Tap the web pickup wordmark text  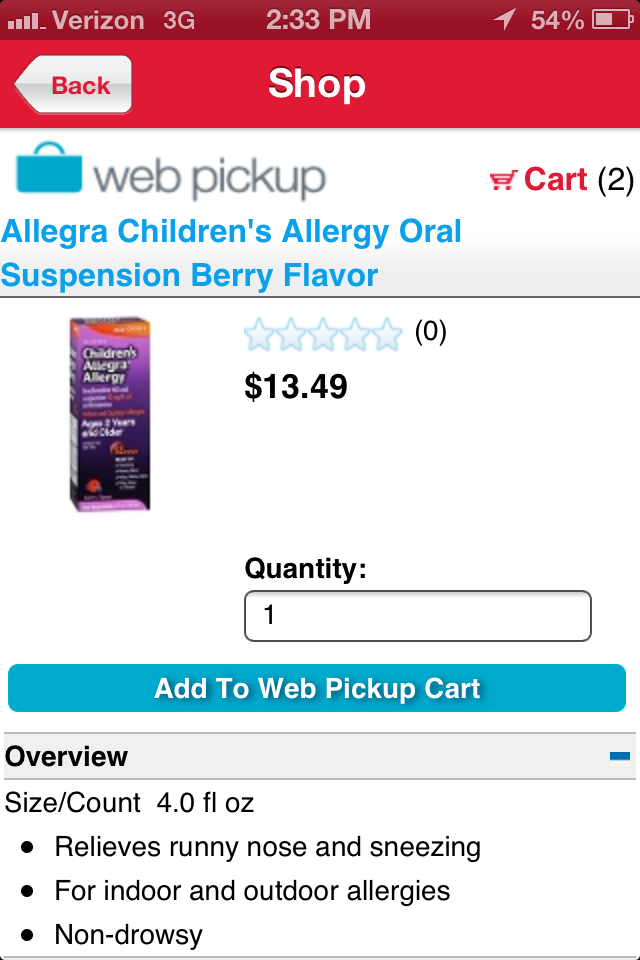pyautogui.click(x=209, y=179)
